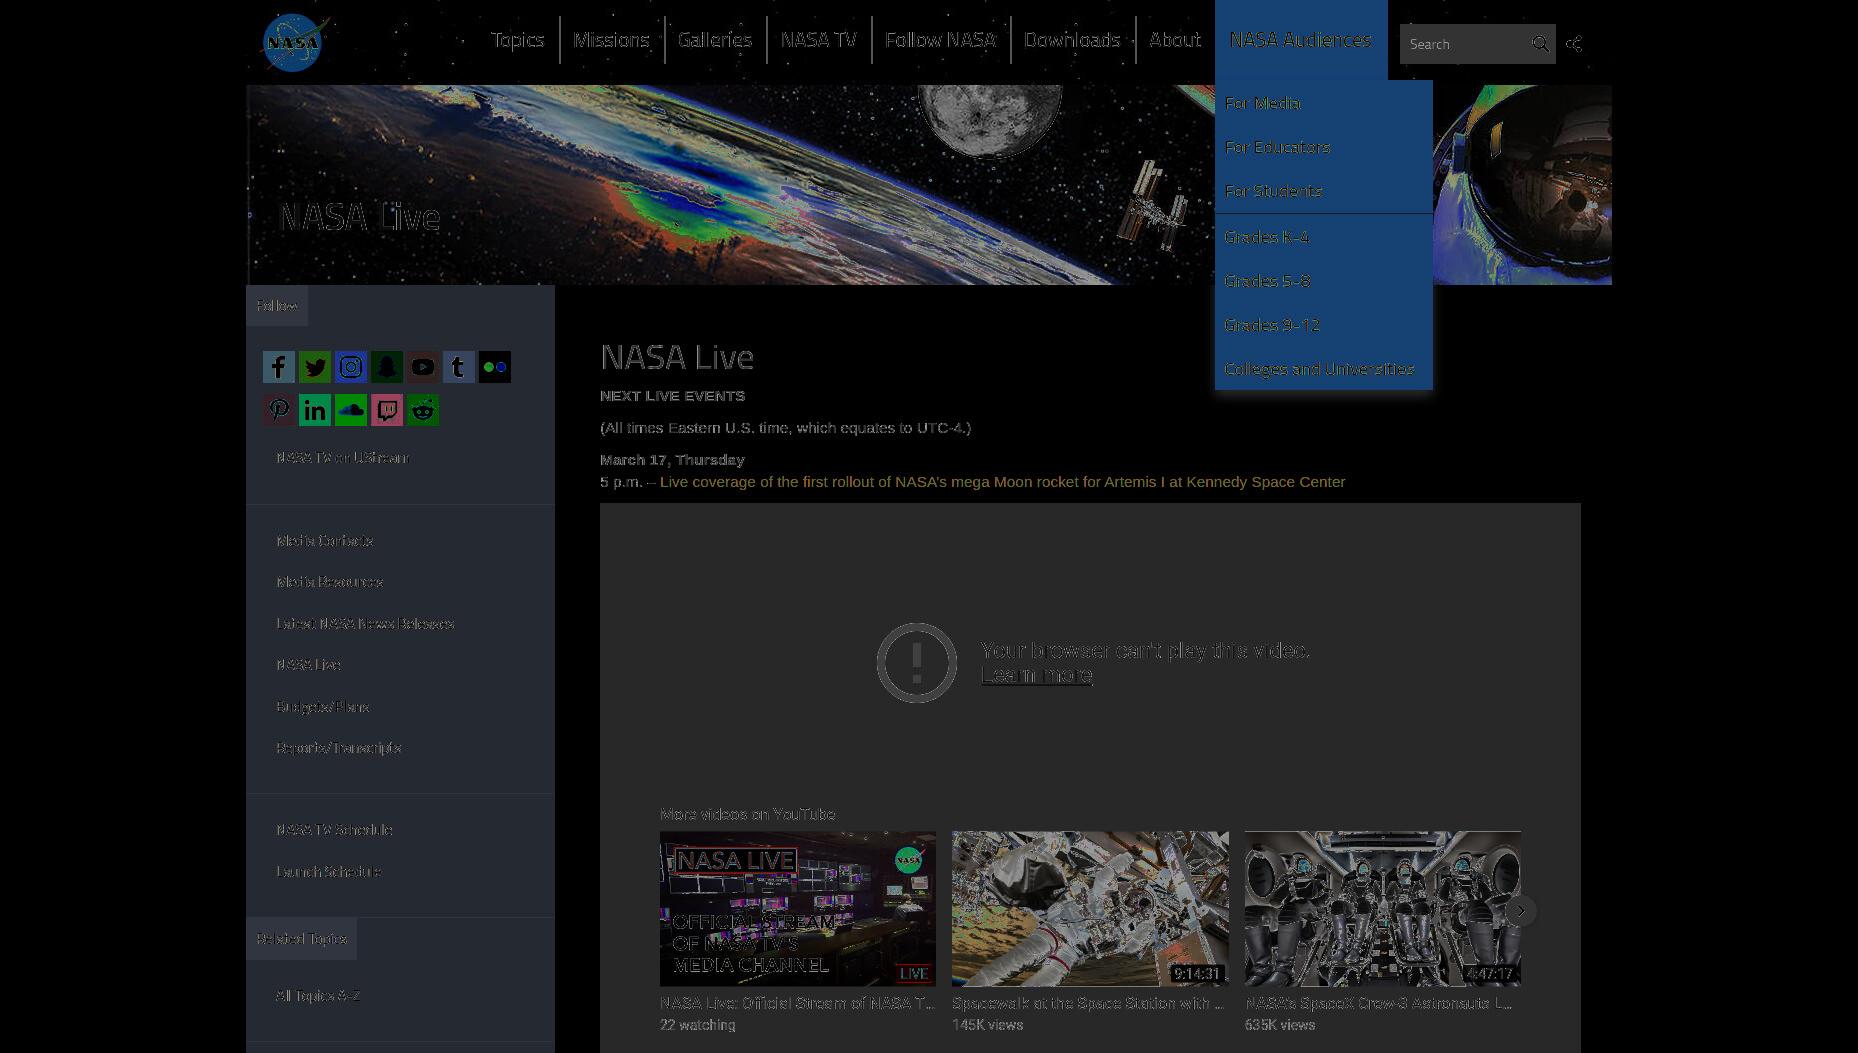The image size is (1858, 1053).
Task: Open NASA's SoundCloud icon
Action: click(351, 410)
